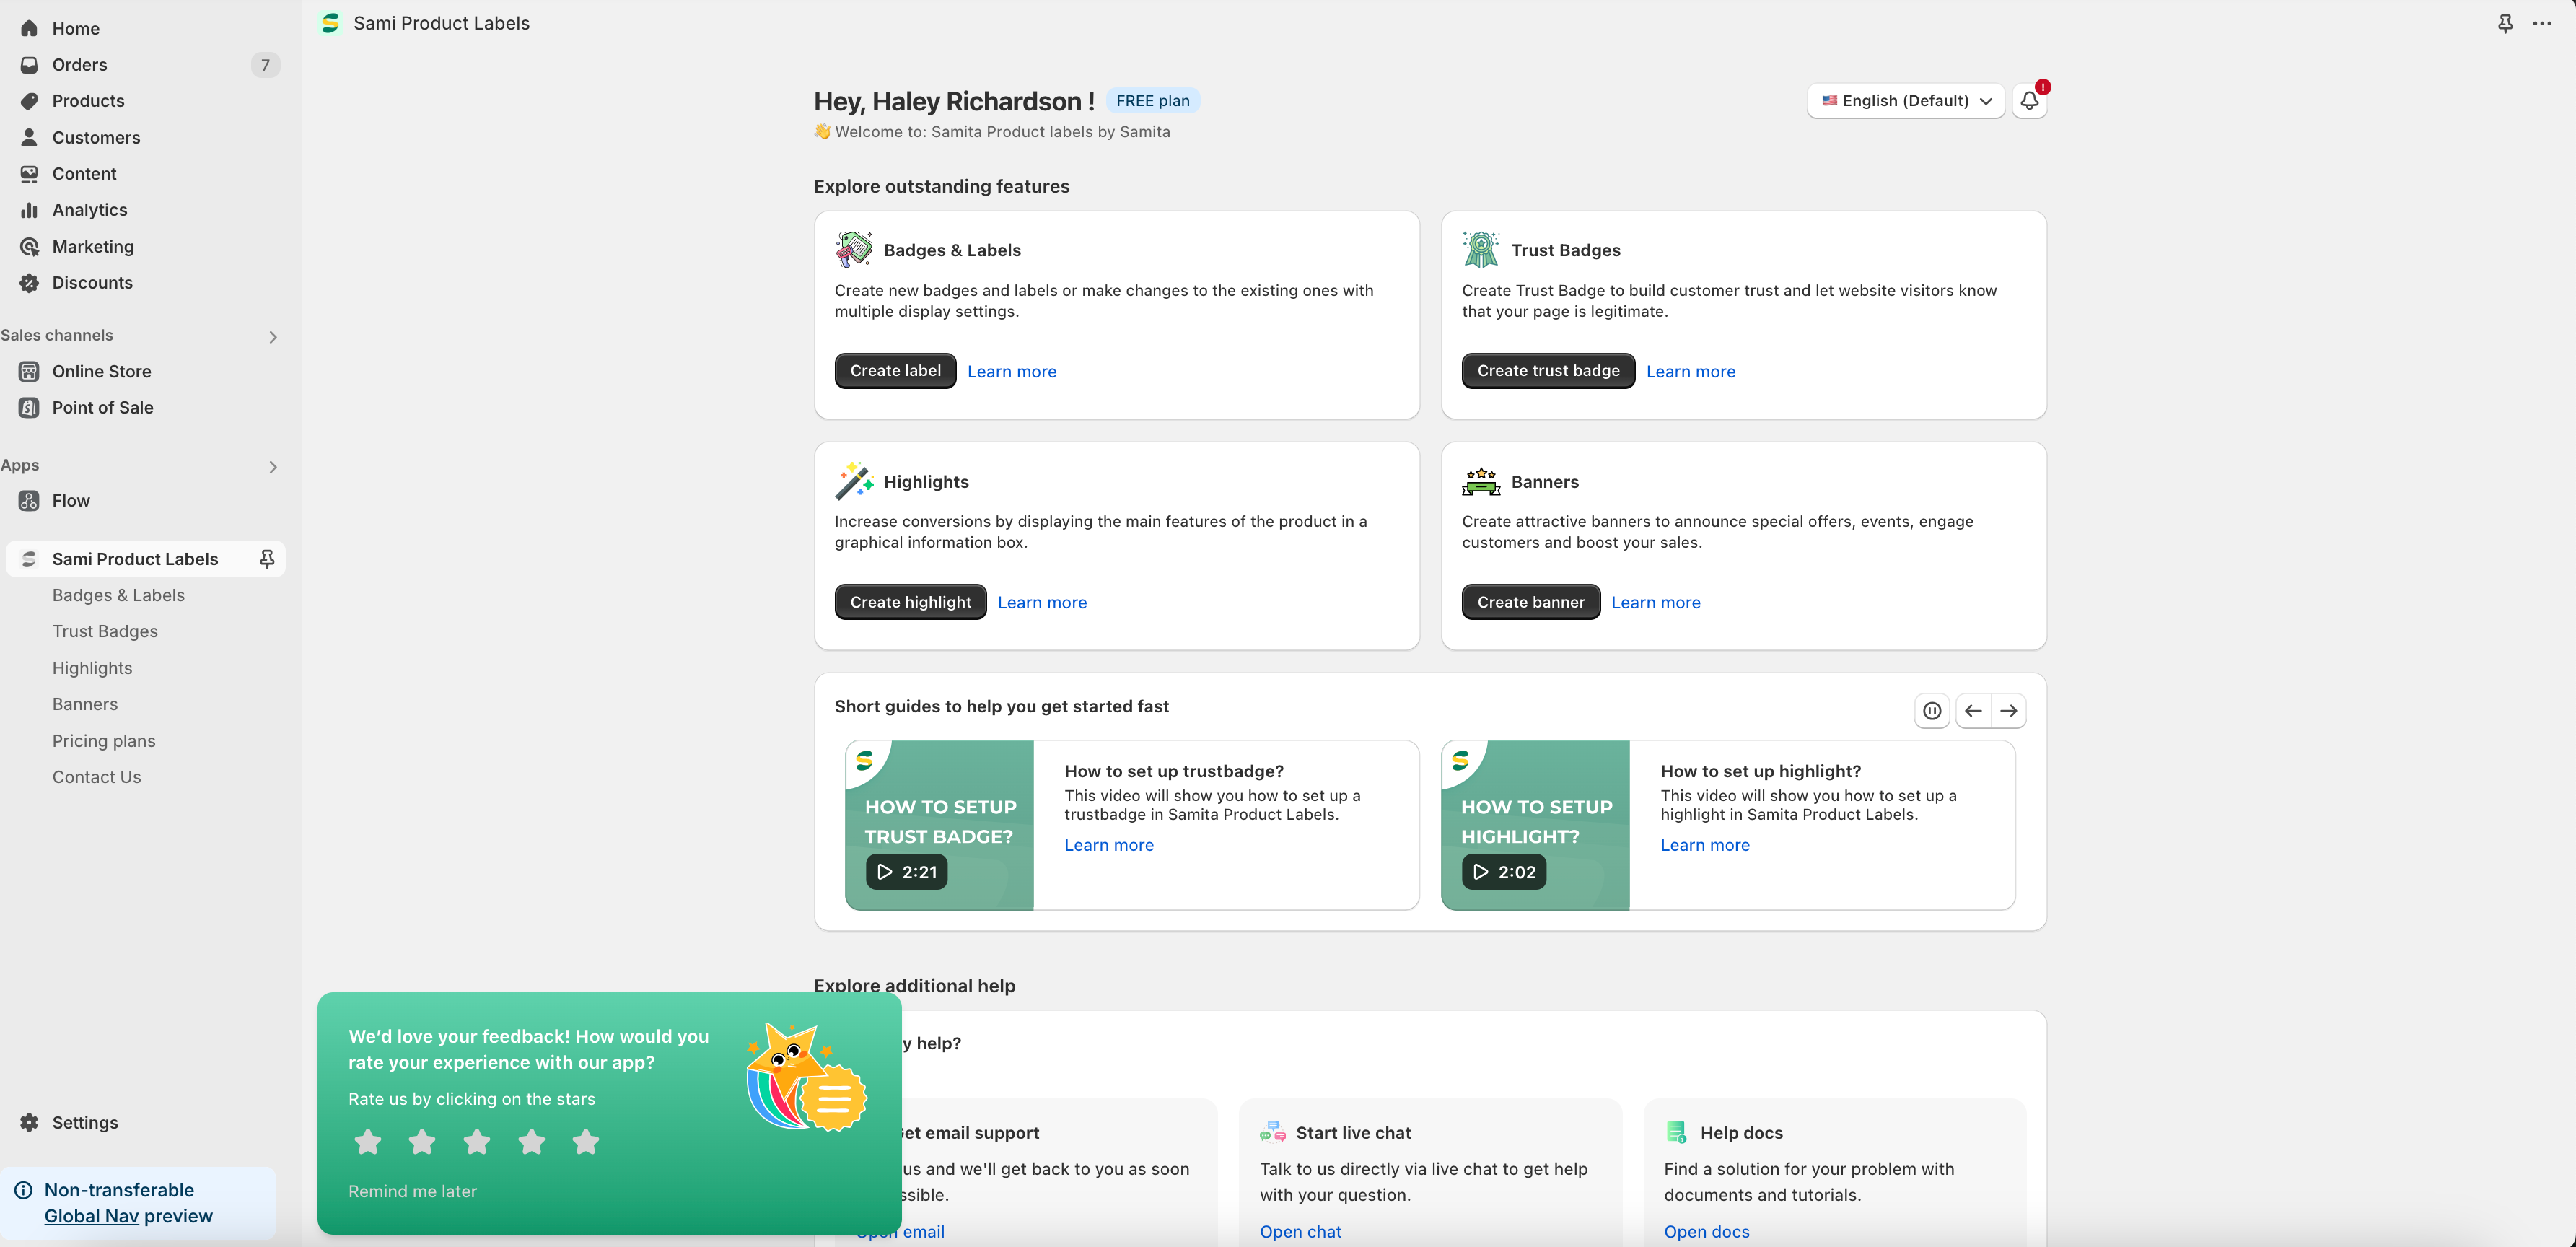Open the English (Default) language dropdown
The height and width of the screenshot is (1247, 2576).
click(x=1905, y=101)
